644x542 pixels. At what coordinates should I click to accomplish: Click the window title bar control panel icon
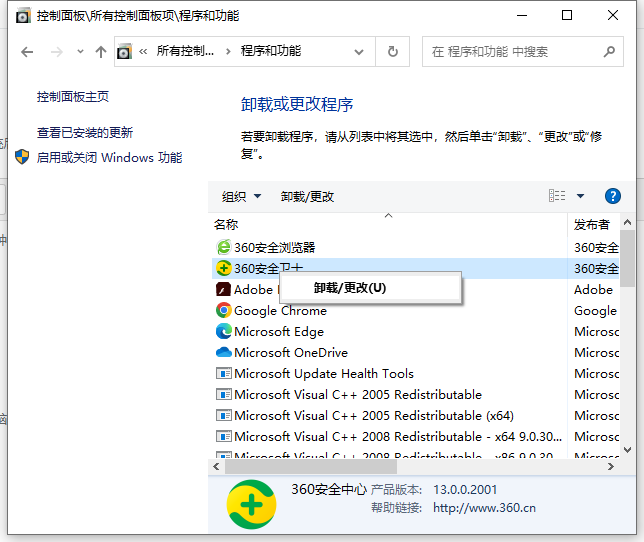click(23, 16)
